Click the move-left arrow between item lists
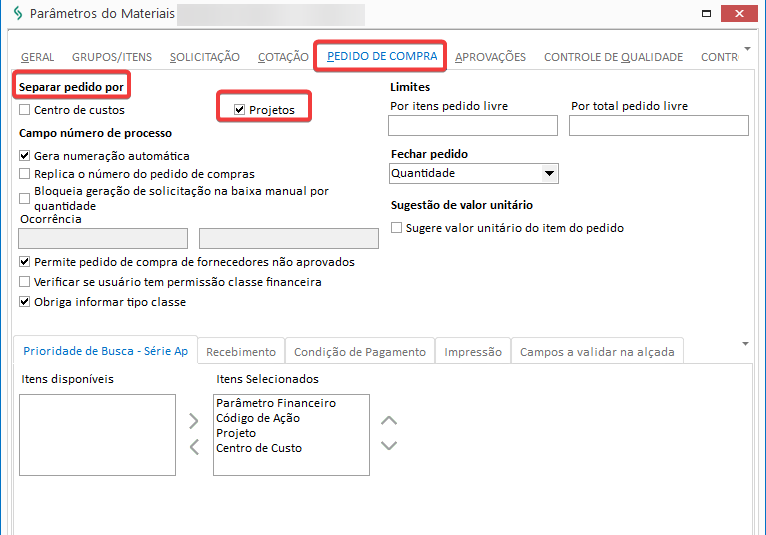 coord(195,445)
